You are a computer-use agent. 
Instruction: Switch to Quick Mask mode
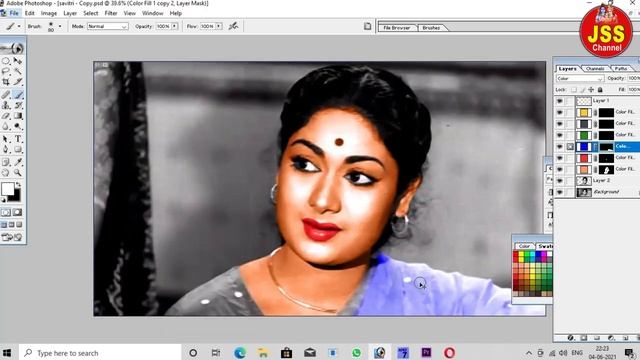(18, 212)
